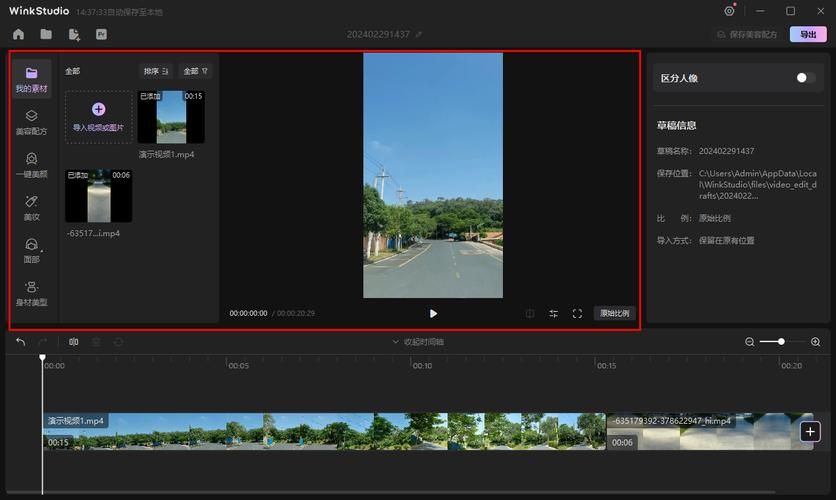Click the 导出 export button
The width and height of the screenshot is (836, 500).
click(x=808, y=34)
